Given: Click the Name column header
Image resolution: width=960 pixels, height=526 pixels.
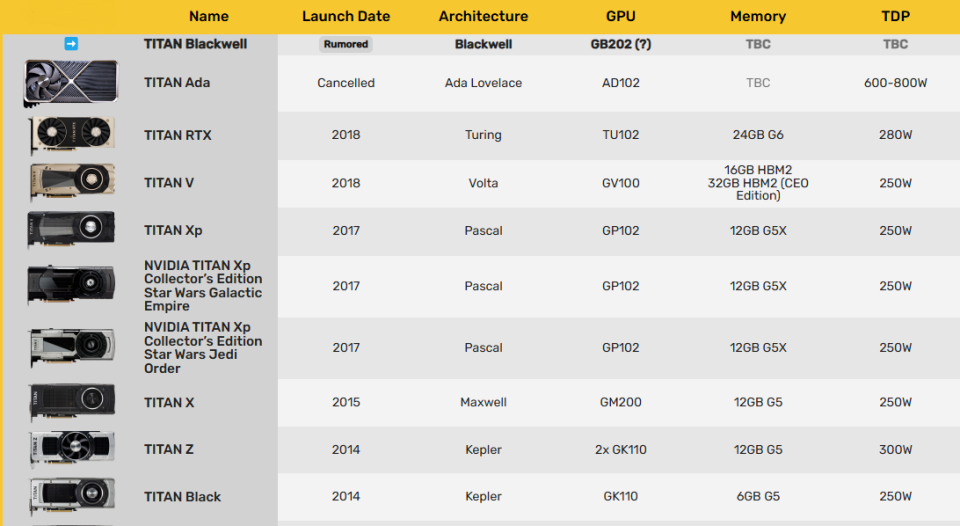Looking at the screenshot, I should click(x=209, y=17).
